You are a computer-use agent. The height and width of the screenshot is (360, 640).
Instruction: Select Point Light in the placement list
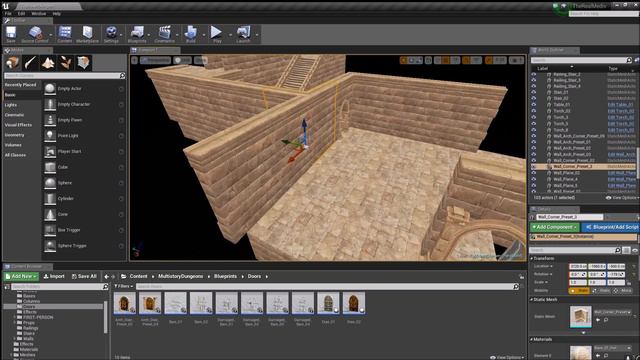click(84, 136)
